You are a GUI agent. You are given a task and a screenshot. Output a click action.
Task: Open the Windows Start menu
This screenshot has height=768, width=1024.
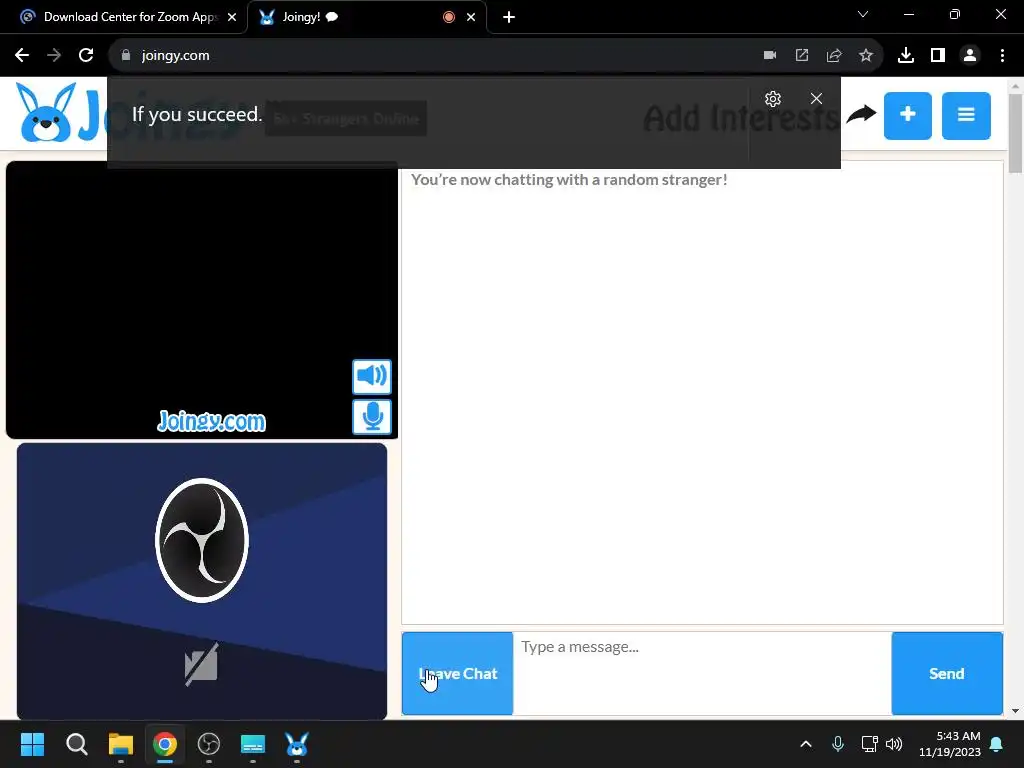pyautogui.click(x=32, y=744)
